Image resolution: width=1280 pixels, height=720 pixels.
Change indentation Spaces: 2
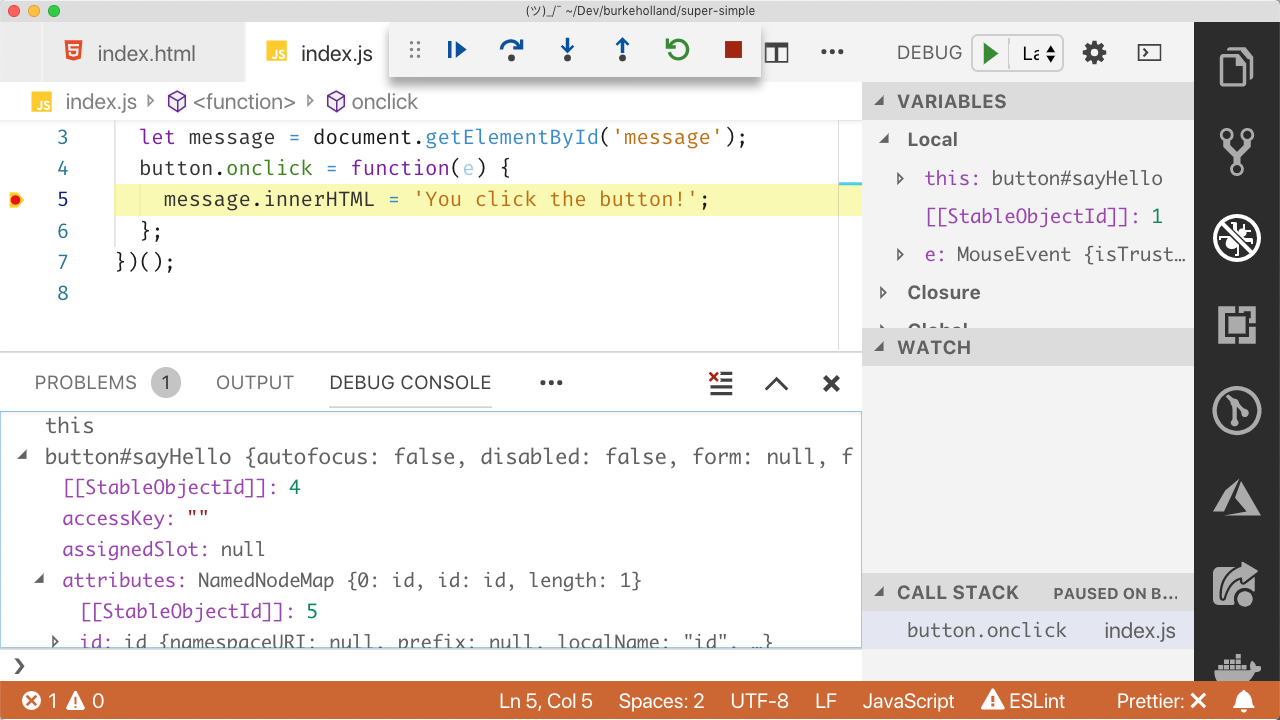(x=661, y=701)
